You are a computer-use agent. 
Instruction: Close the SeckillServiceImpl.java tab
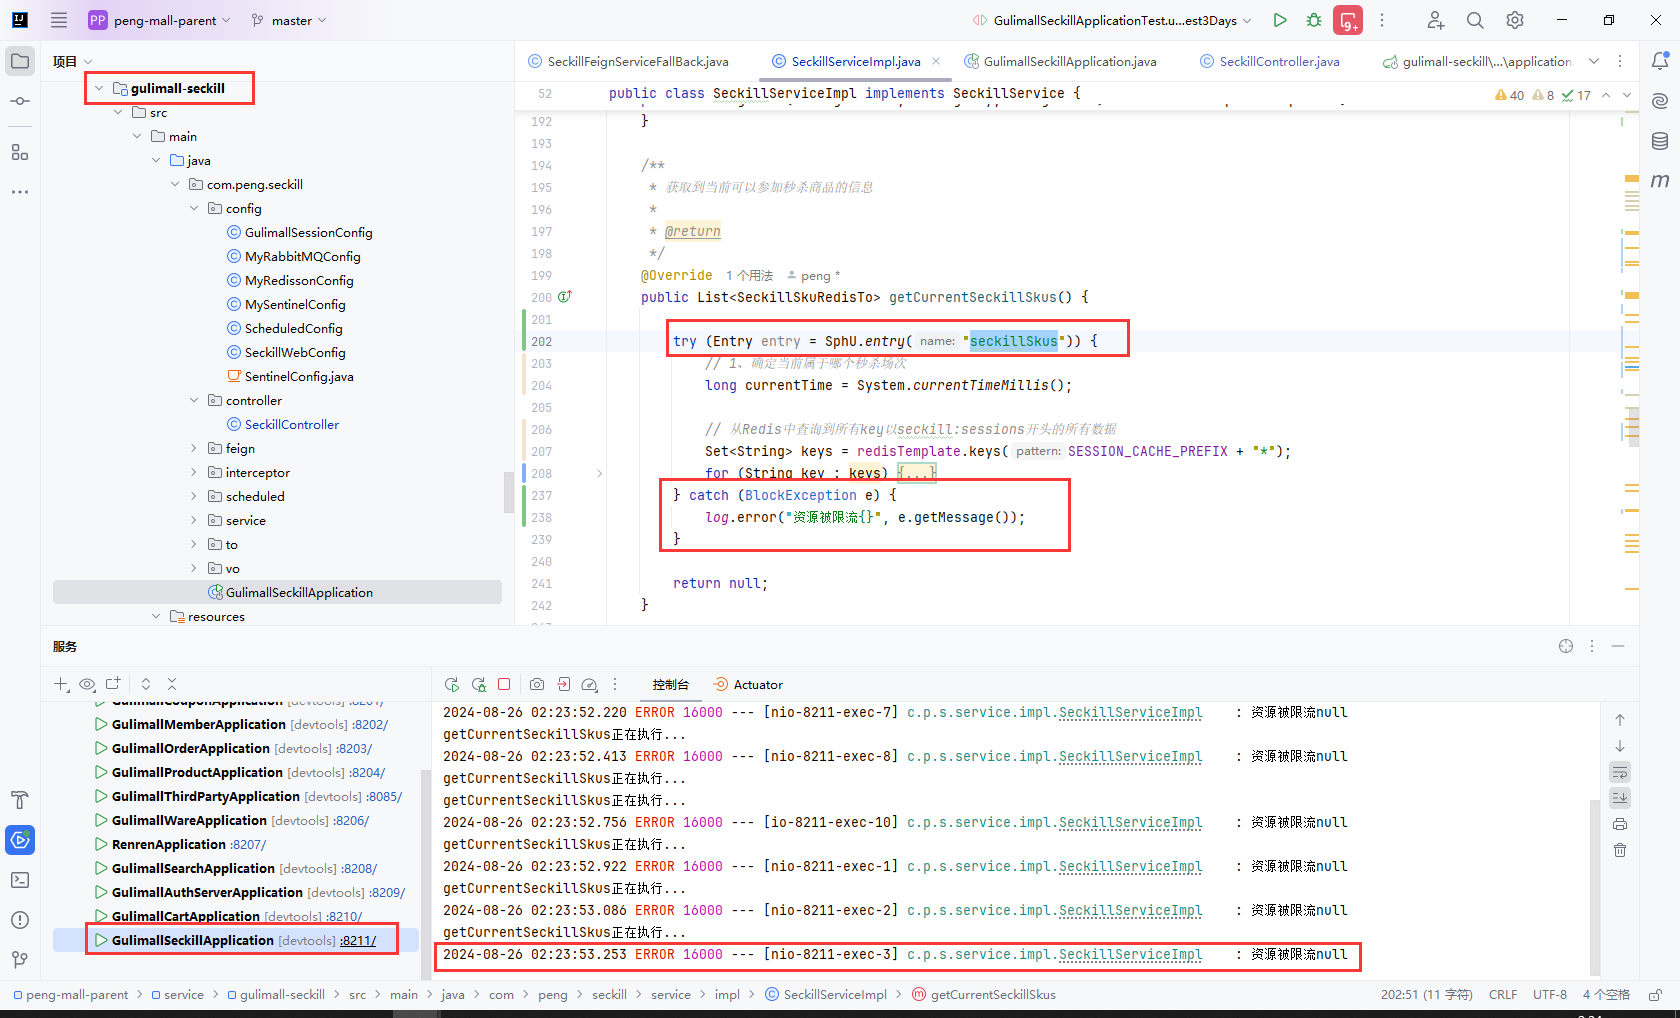click(x=936, y=61)
